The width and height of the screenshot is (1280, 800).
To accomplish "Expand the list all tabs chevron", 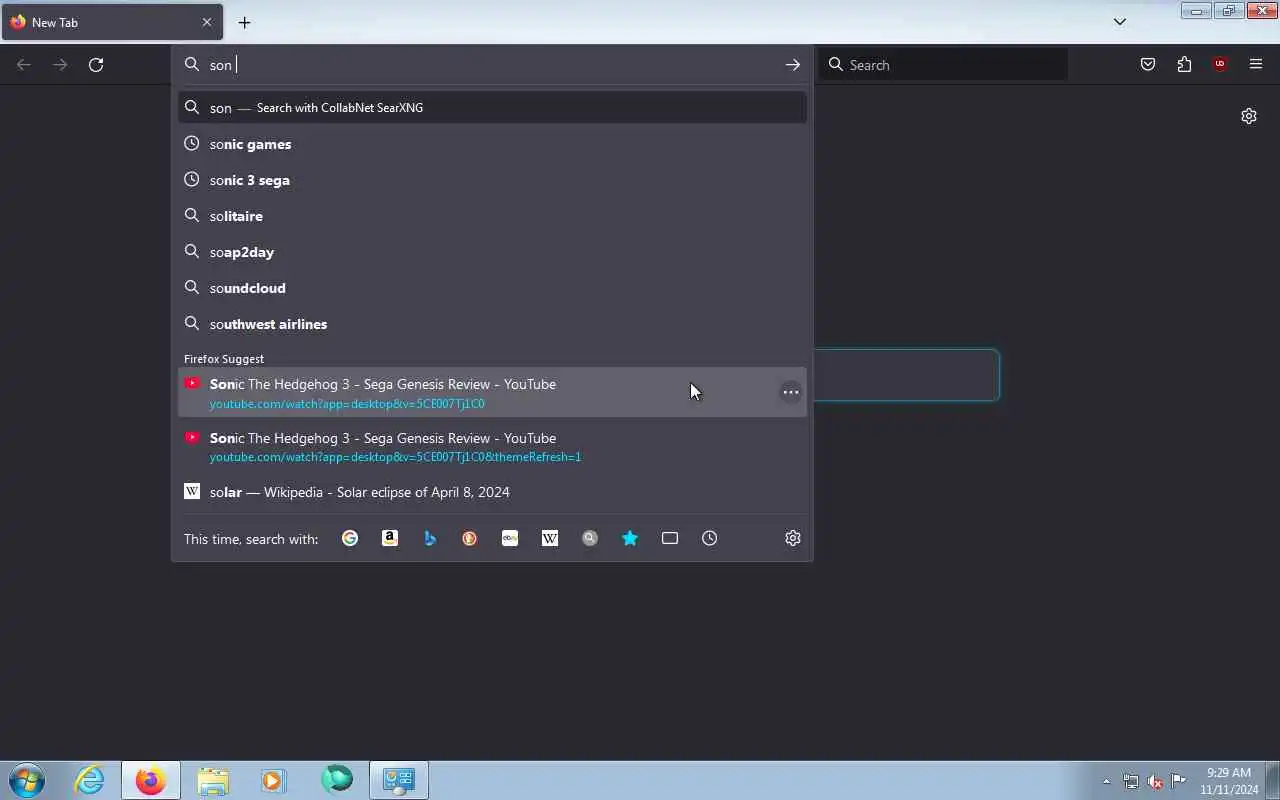I will (x=1120, y=22).
